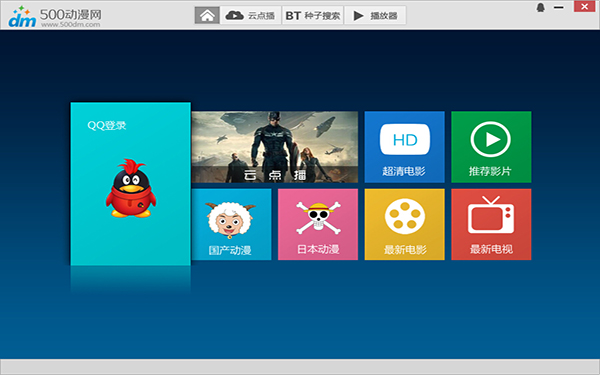
Task: Open the 最新电影 film reel tile
Action: [x=404, y=224]
